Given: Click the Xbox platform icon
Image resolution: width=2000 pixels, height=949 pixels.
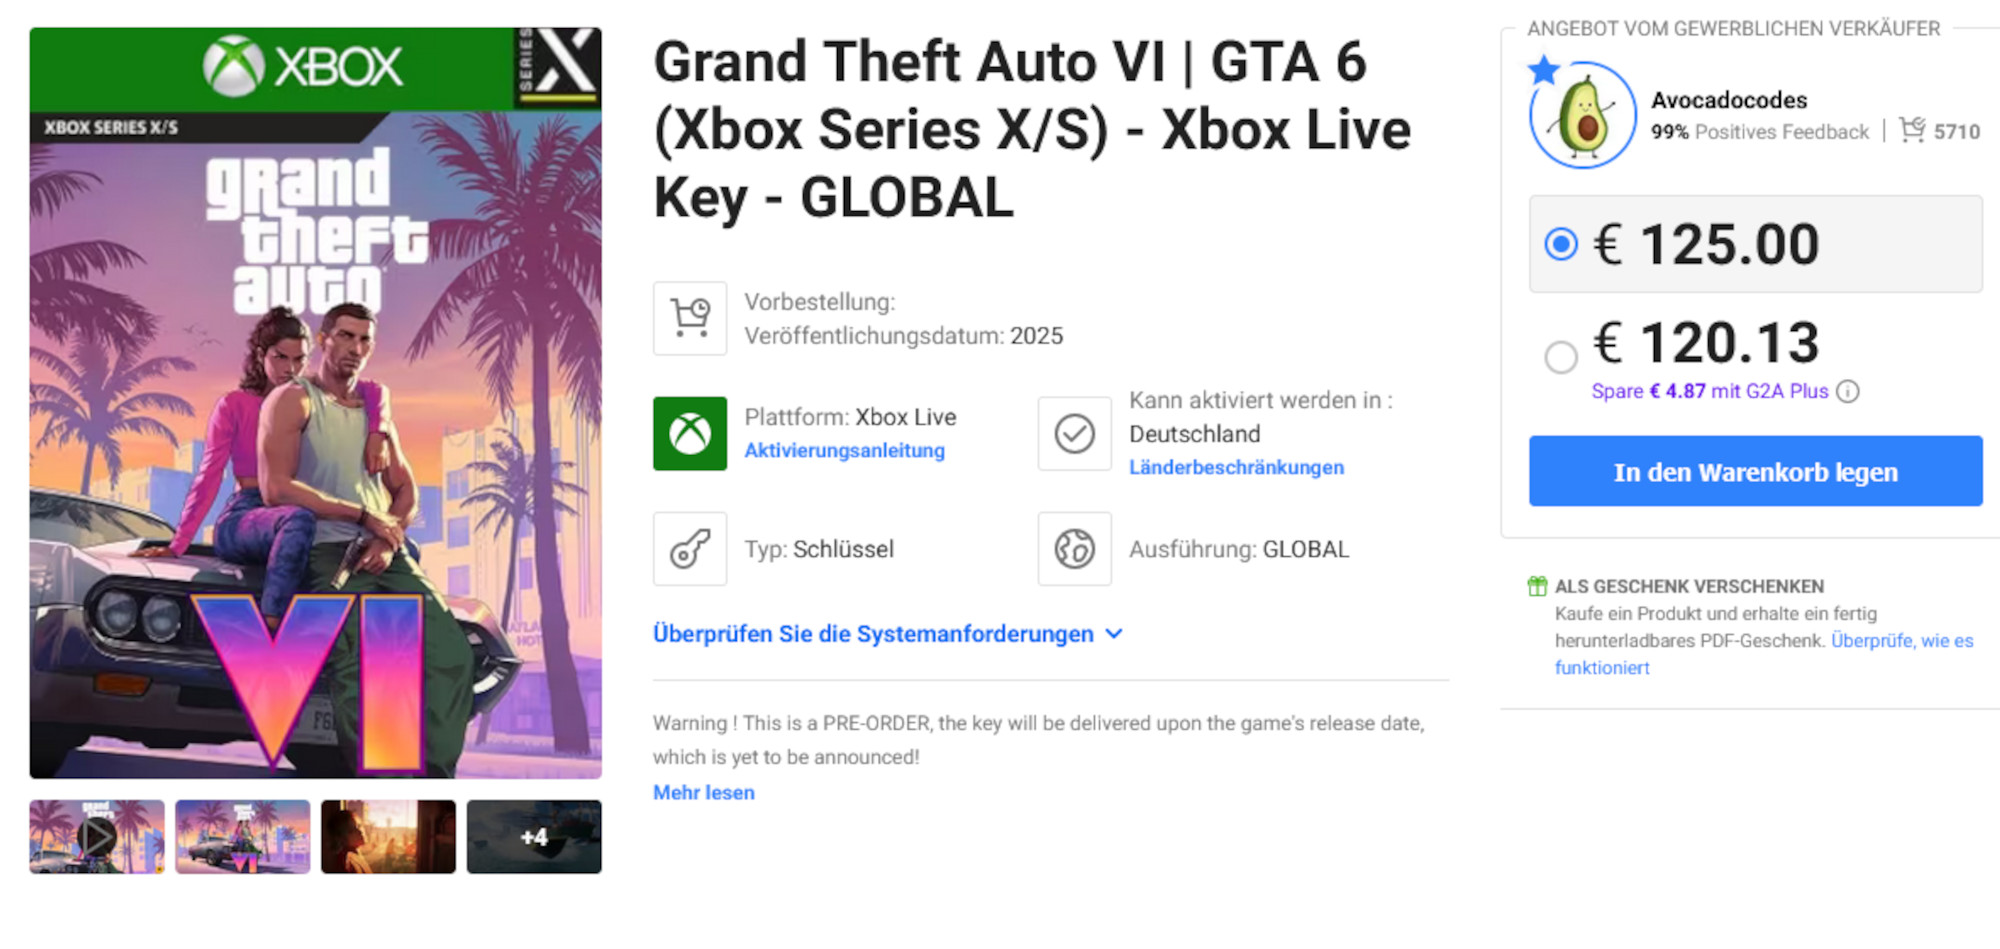Looking at the screenshot, I should pos(689,434).
